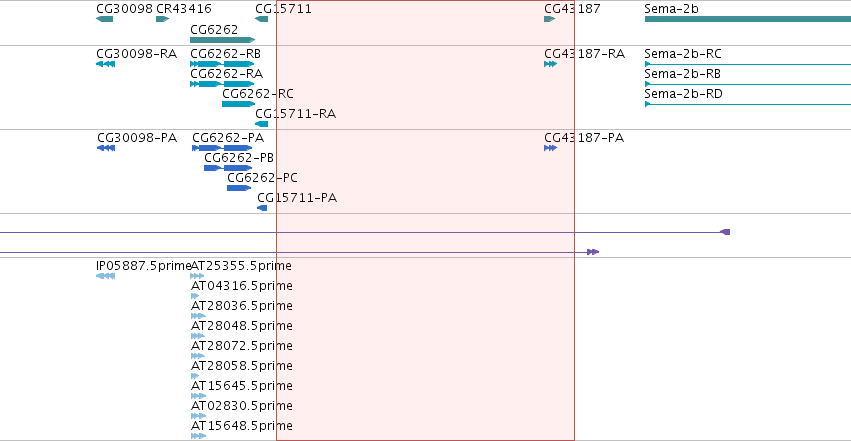Open the CG15711-RA transcript label
Image resolution: width=851 pixels, height=441 pixels.
(x=296, y=114)
